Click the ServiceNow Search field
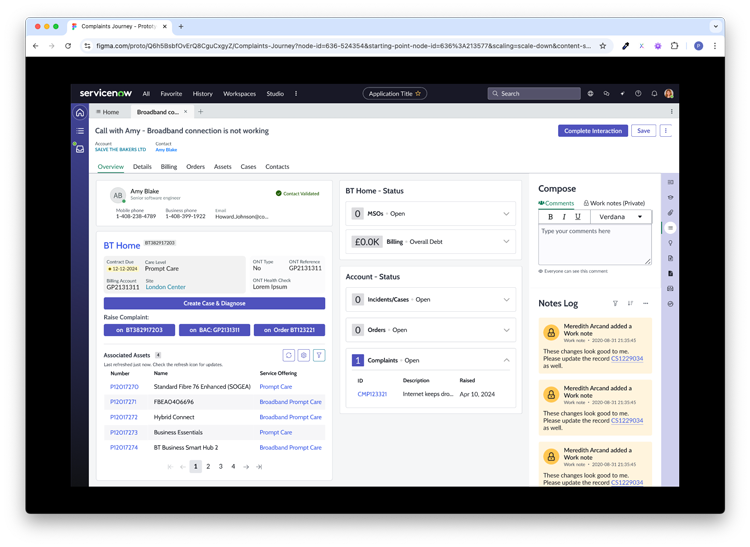Viewport: 750px width, 547px height. point(534,94)
